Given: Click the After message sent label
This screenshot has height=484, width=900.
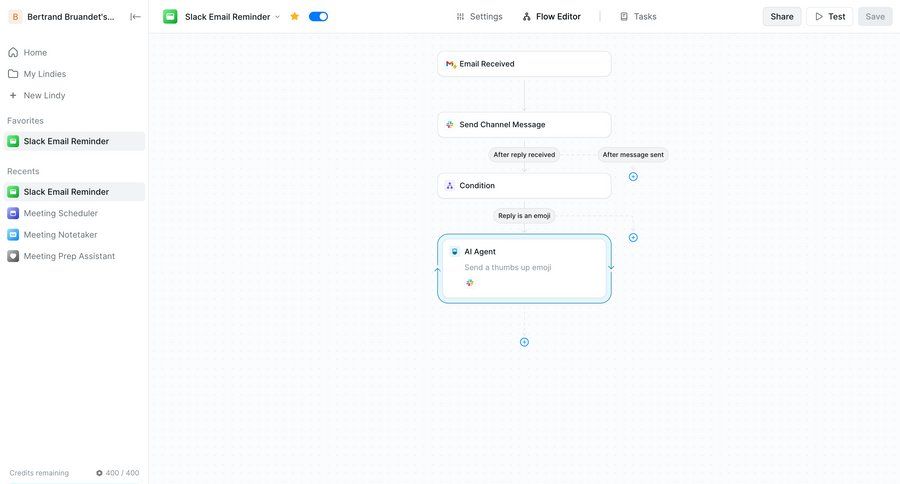Looking at the screenshot, I should pos(633,154).
